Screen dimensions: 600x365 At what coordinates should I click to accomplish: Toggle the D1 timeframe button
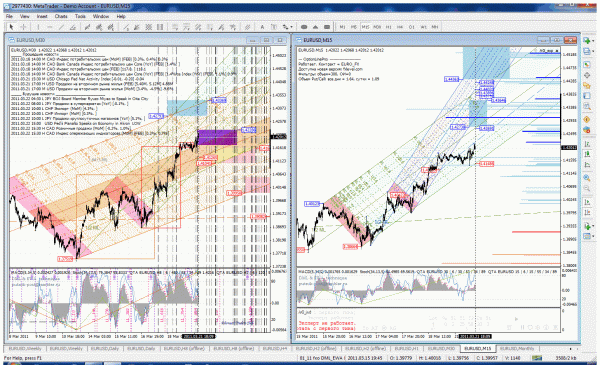(411, 27)
